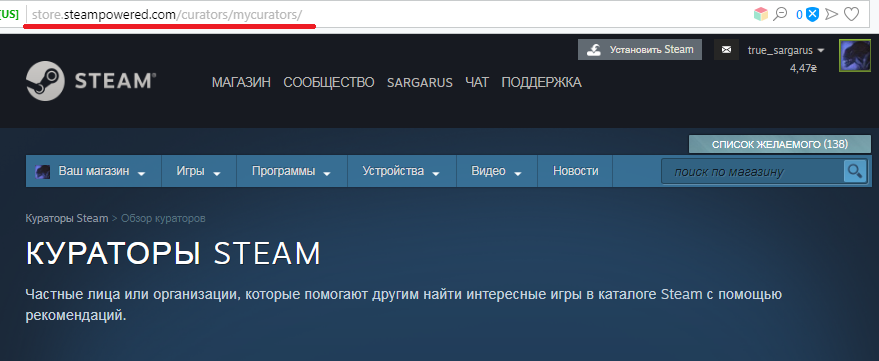Click the Установить Steam download icon

(x=594, y=50)
